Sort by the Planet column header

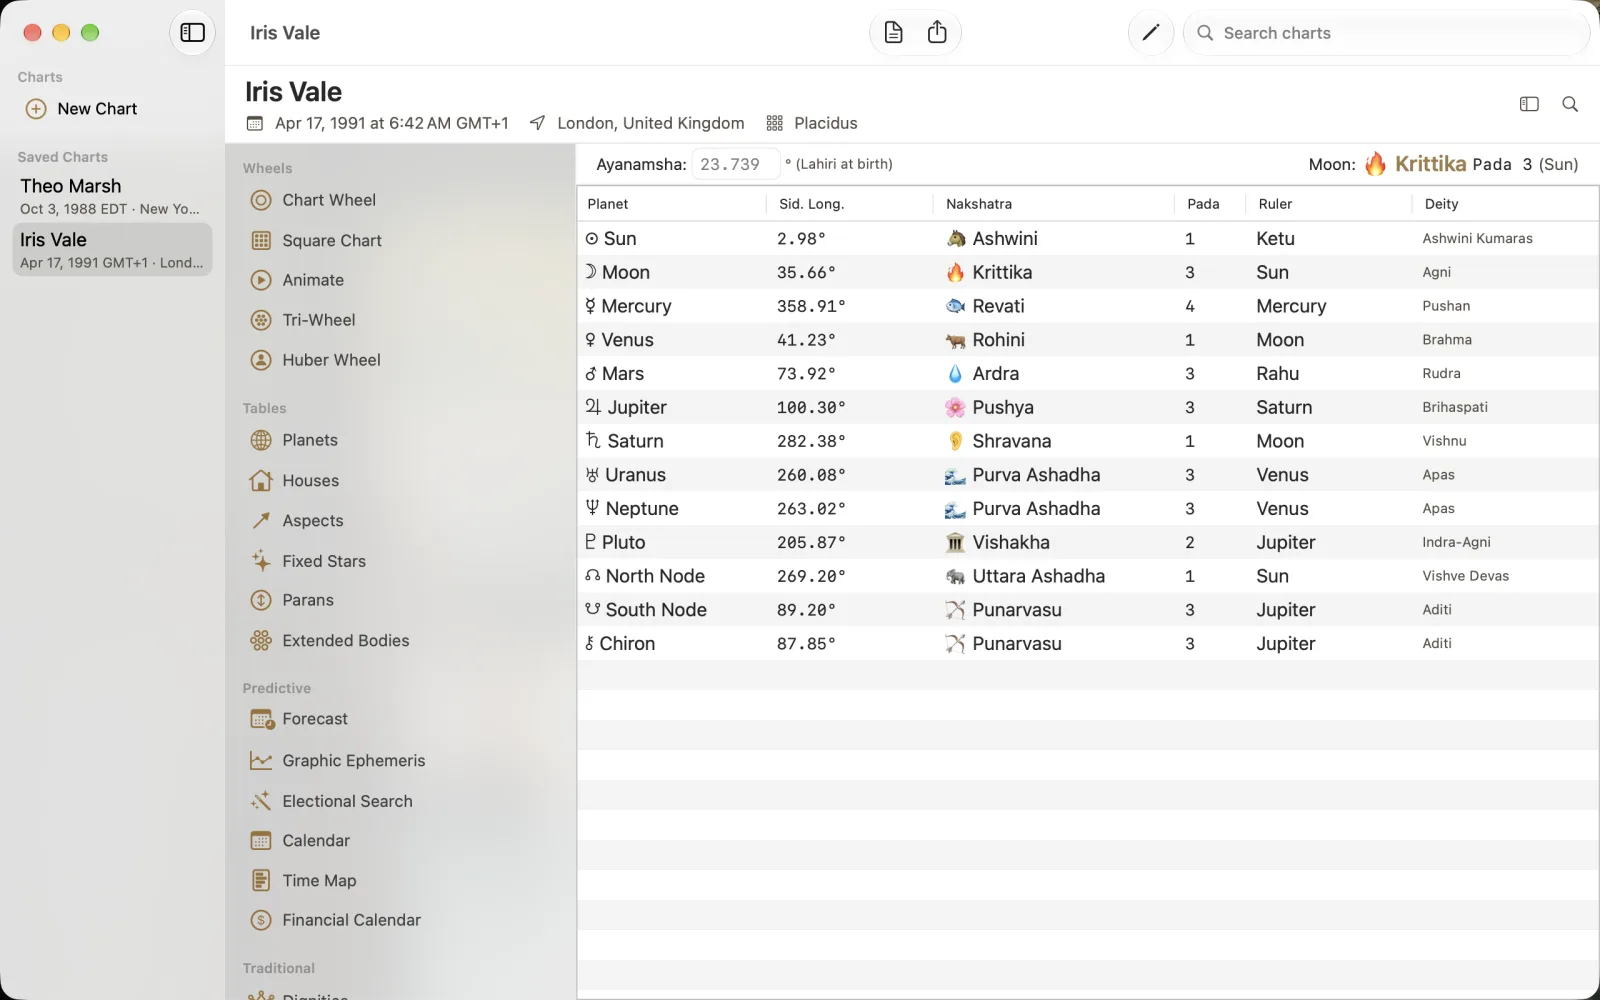tap(671, 204)
